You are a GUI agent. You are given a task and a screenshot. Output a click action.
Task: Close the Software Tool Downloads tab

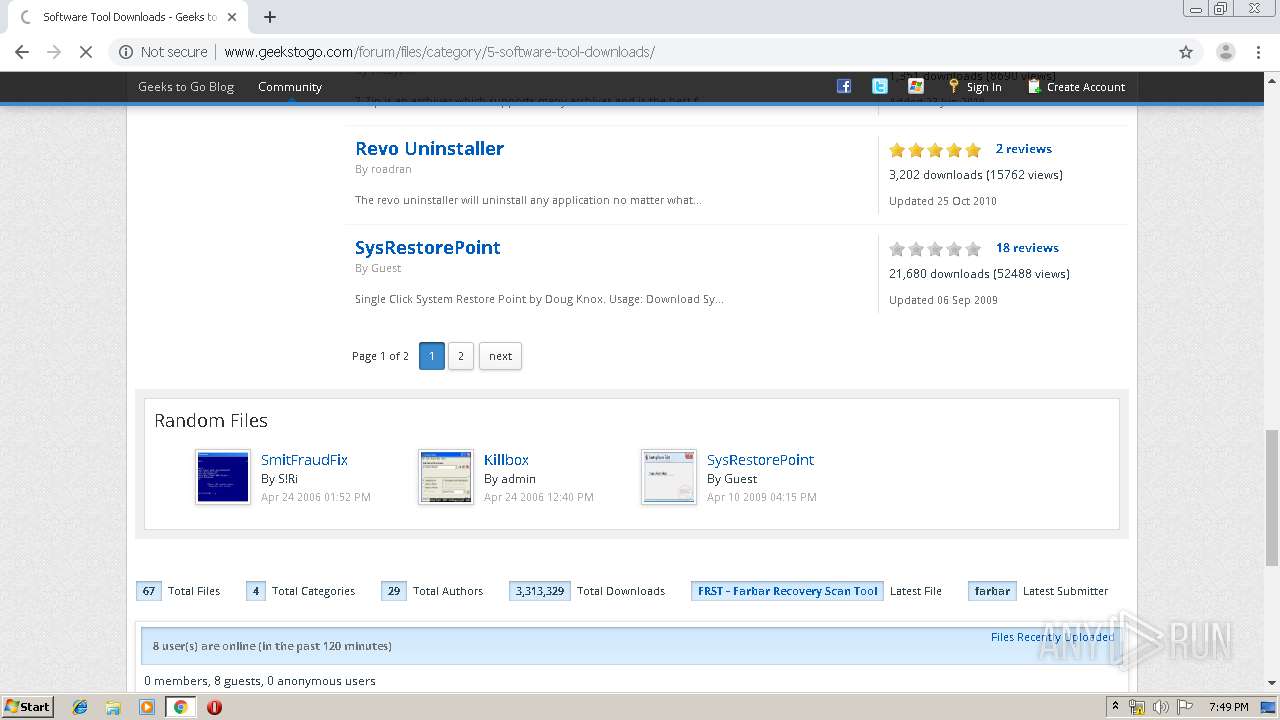(232, 17)
